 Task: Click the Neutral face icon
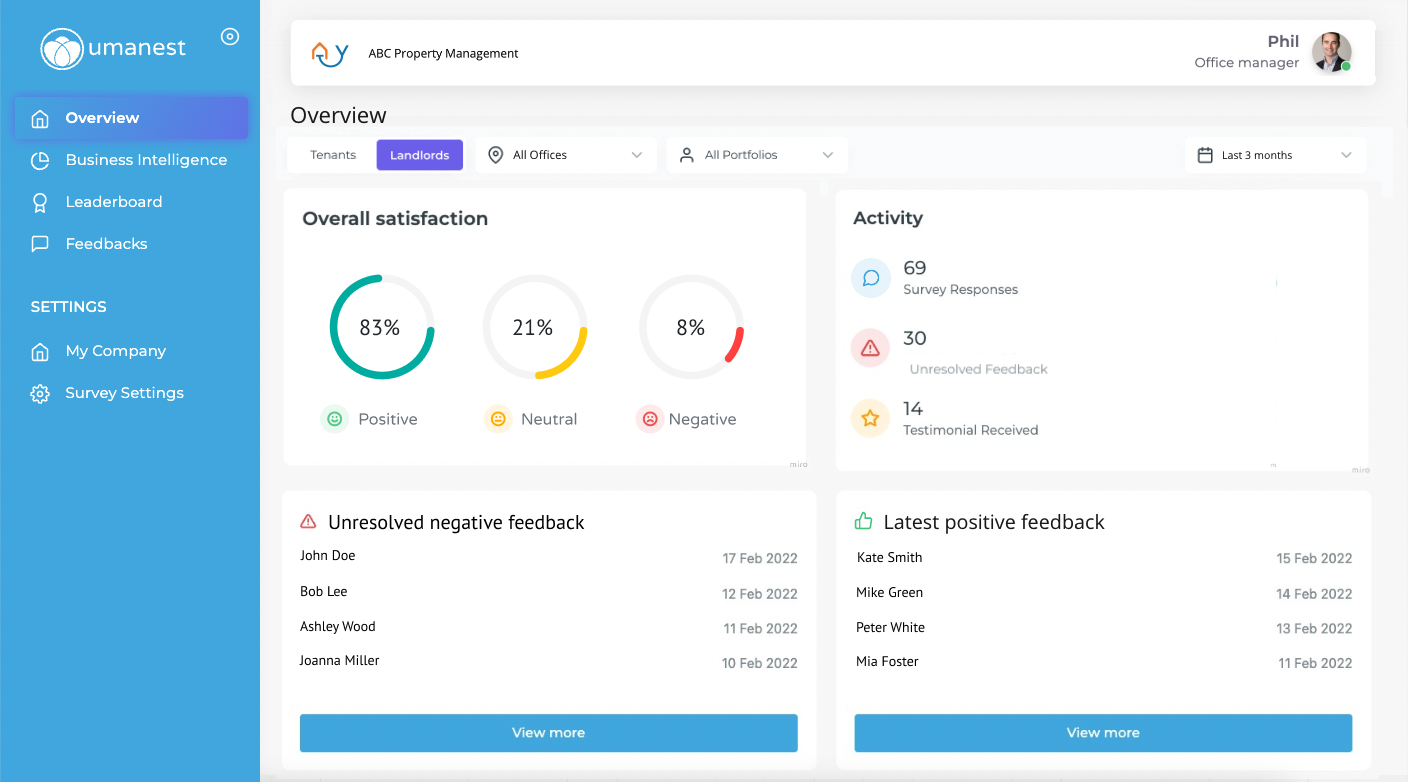pyautogui.click(x=497, y=419)
